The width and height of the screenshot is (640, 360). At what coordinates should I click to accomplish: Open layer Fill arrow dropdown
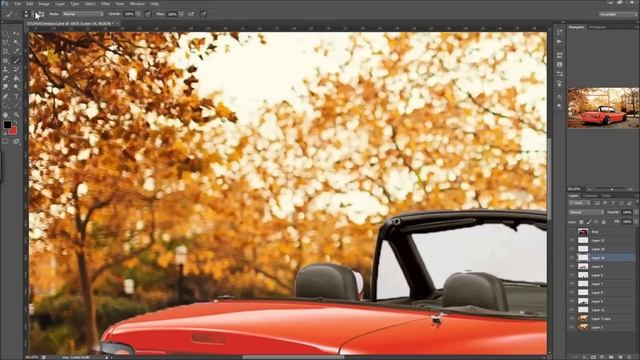(636, 222)
